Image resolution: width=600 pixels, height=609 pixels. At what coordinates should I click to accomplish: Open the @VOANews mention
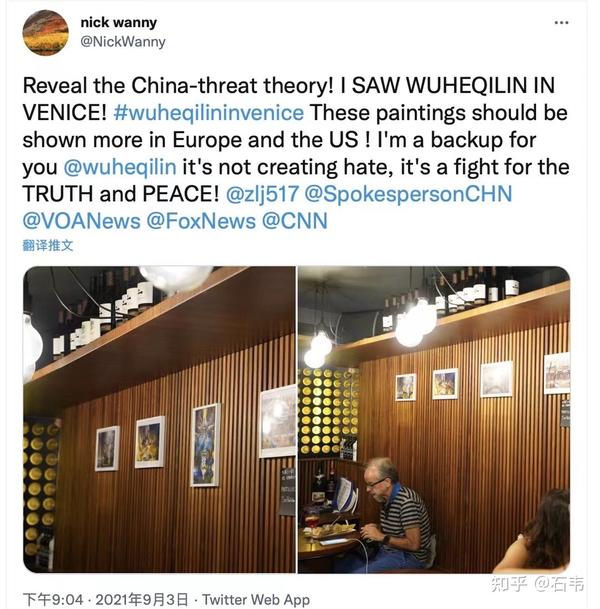coord(82,221)
